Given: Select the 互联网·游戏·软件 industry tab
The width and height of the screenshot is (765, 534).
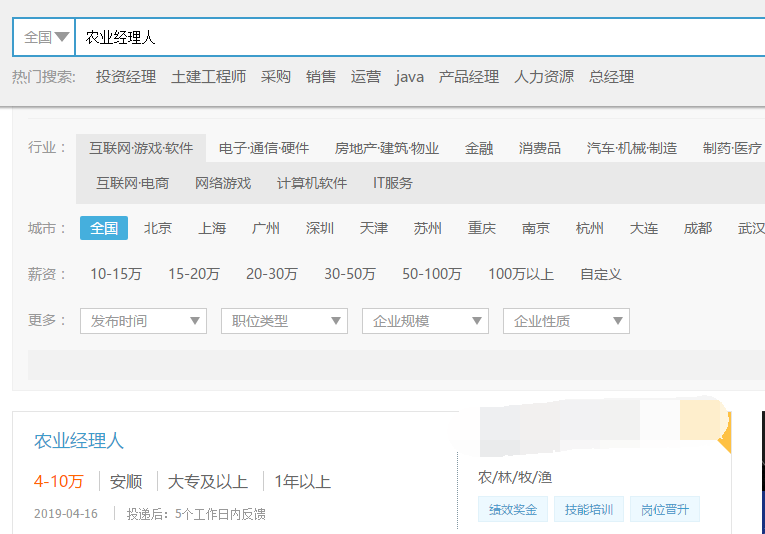Looking at the screenshot, I should coord(141,148).
